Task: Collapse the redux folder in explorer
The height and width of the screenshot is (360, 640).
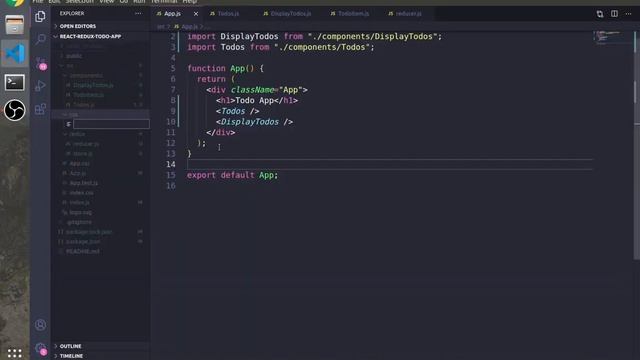Action: (x=77, y=134)
